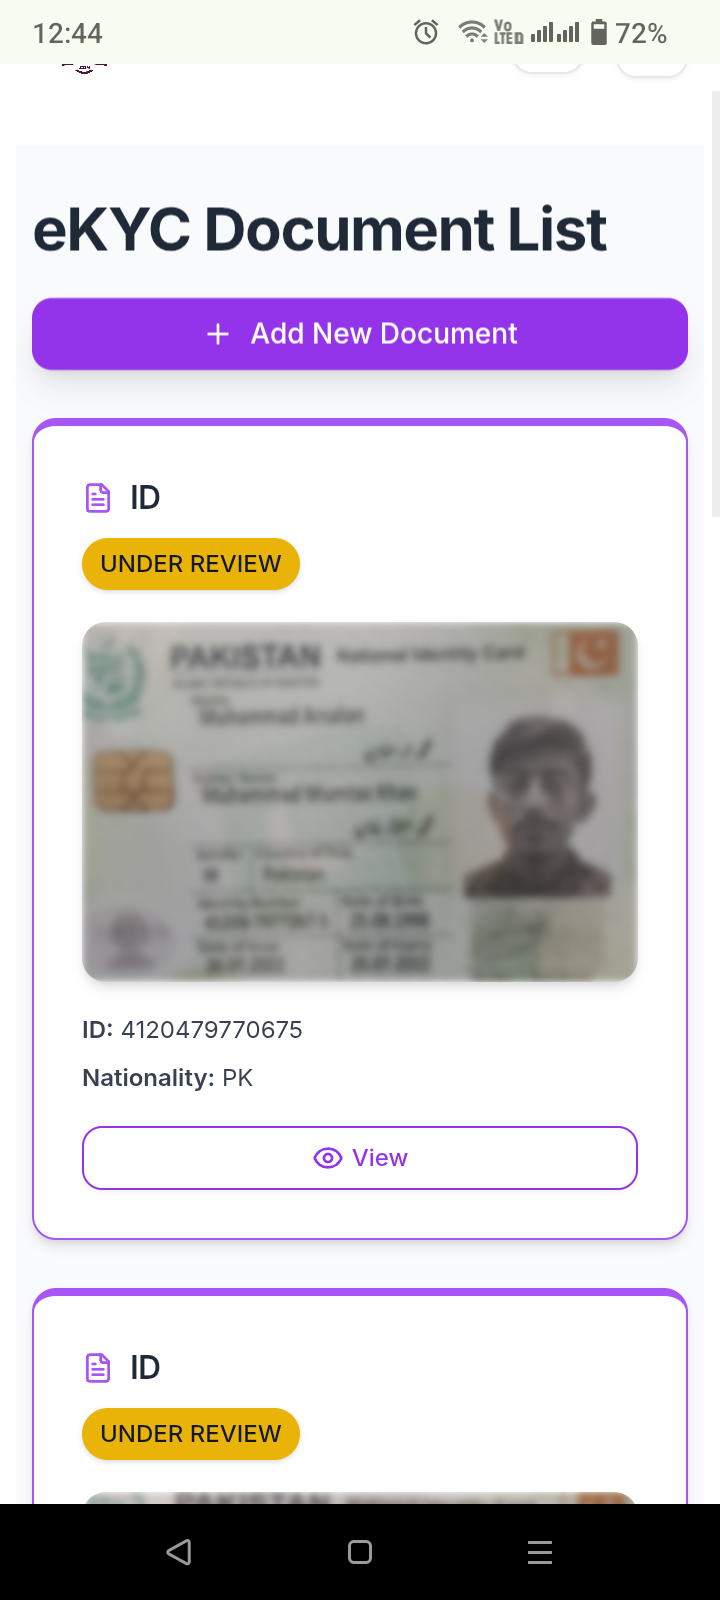
Task: Tap the alarm clock status icon
Action: pyautogui.click(x=426, y=33)
